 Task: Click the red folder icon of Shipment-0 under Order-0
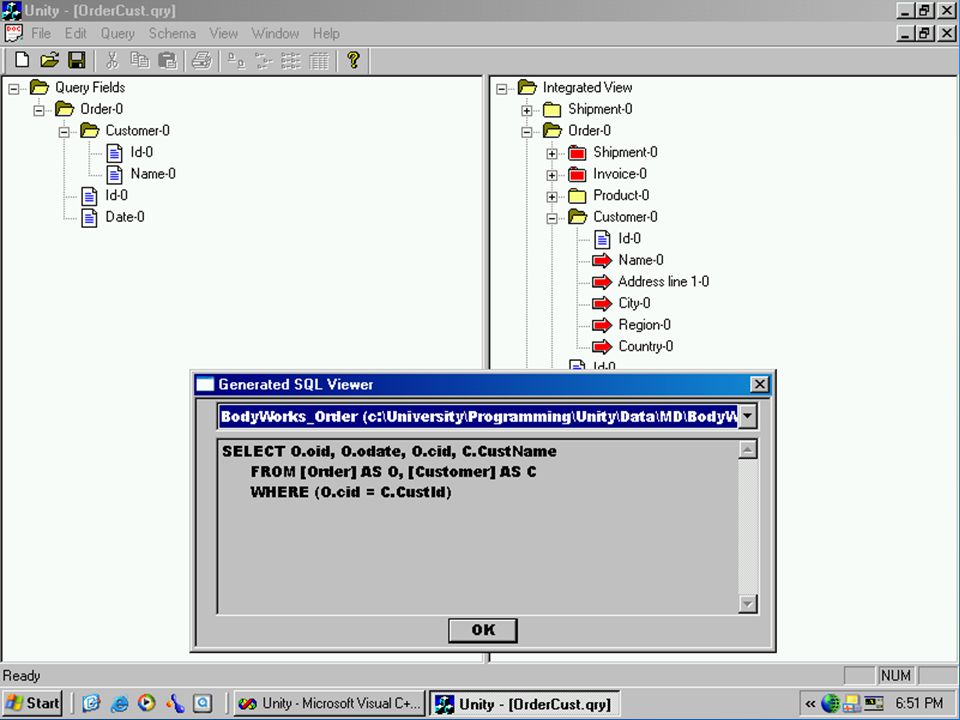[577, 152]
